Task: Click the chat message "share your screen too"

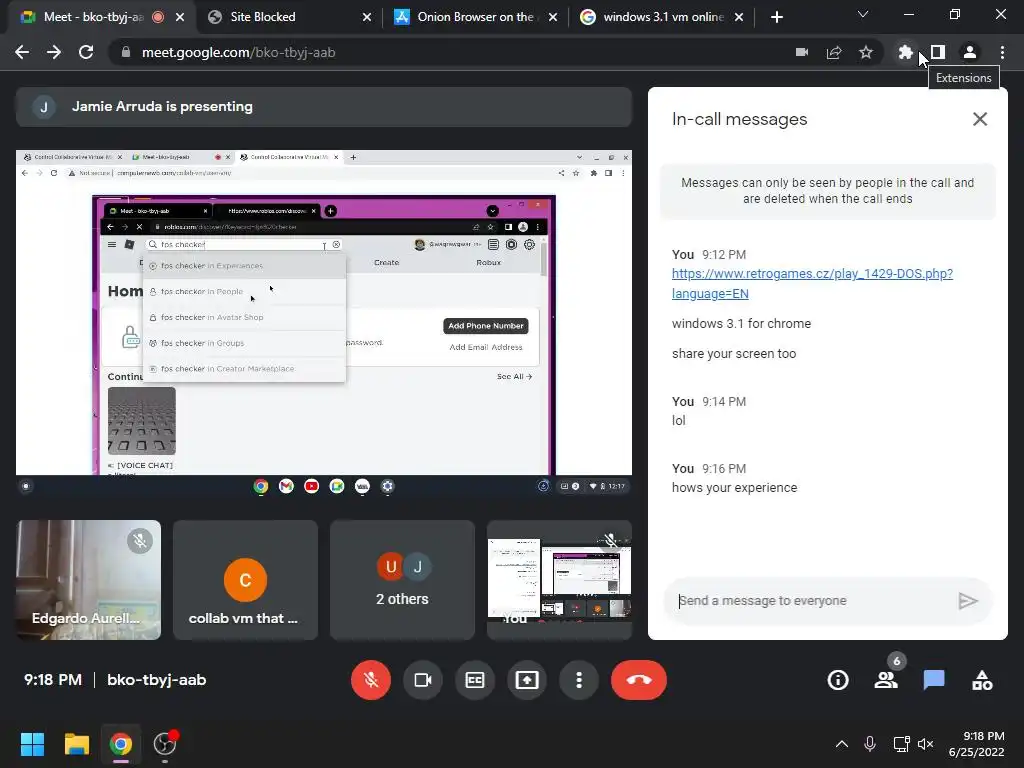Action: (x=734, y=354)
